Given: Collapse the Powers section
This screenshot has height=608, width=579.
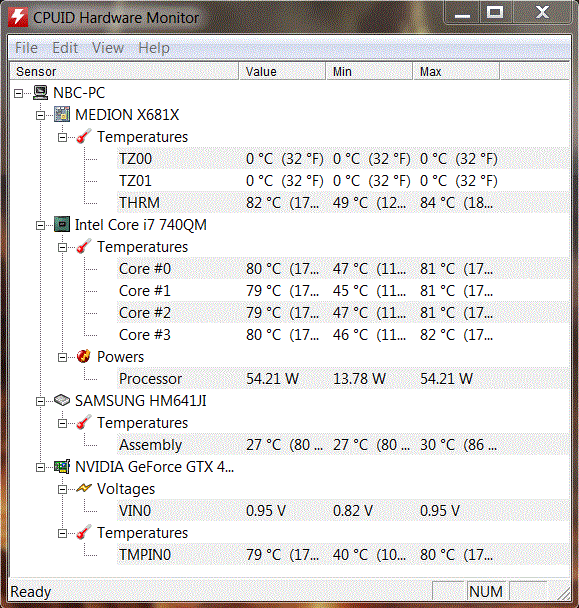Looking at the screenshot, I should coord(62,358).
